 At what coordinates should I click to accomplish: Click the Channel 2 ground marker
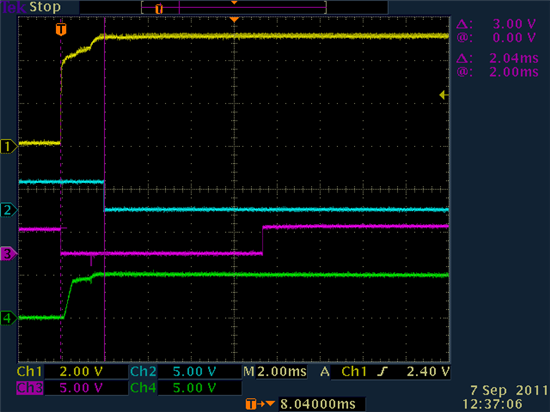coord(8,210)
